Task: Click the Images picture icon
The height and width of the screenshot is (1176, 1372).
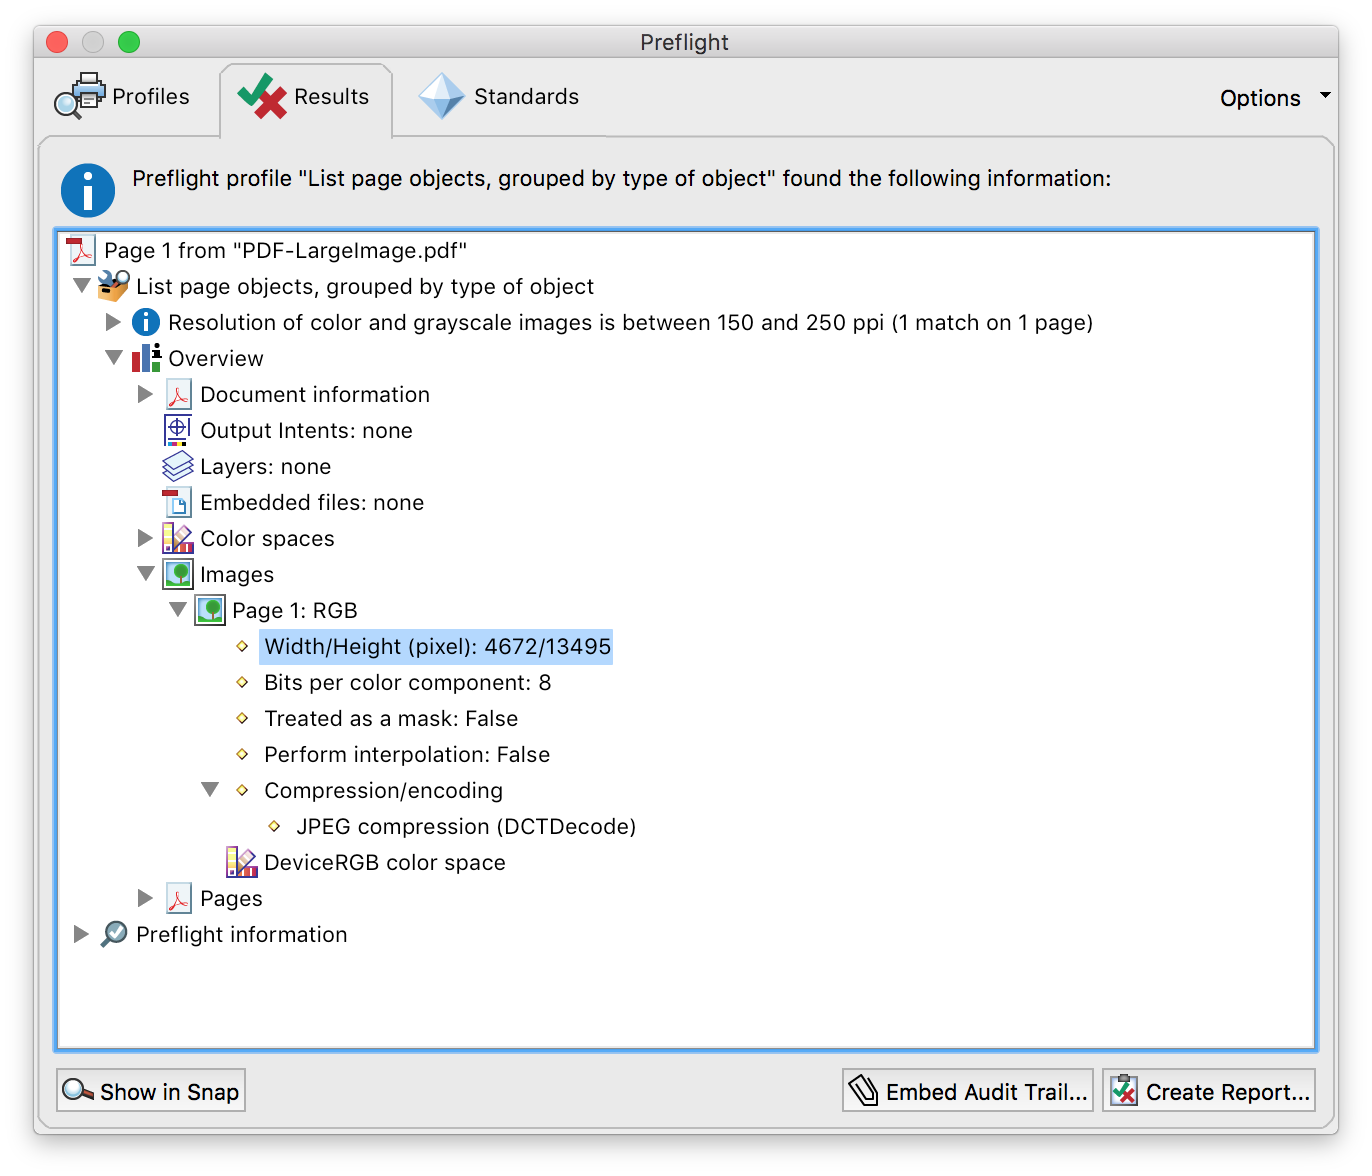Action: tap(178, 574)
